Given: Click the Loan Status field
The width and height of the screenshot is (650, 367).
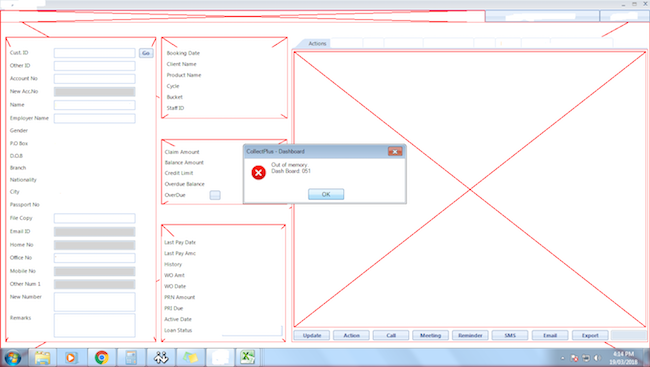Looking at the screenshot, I should 252,331.
